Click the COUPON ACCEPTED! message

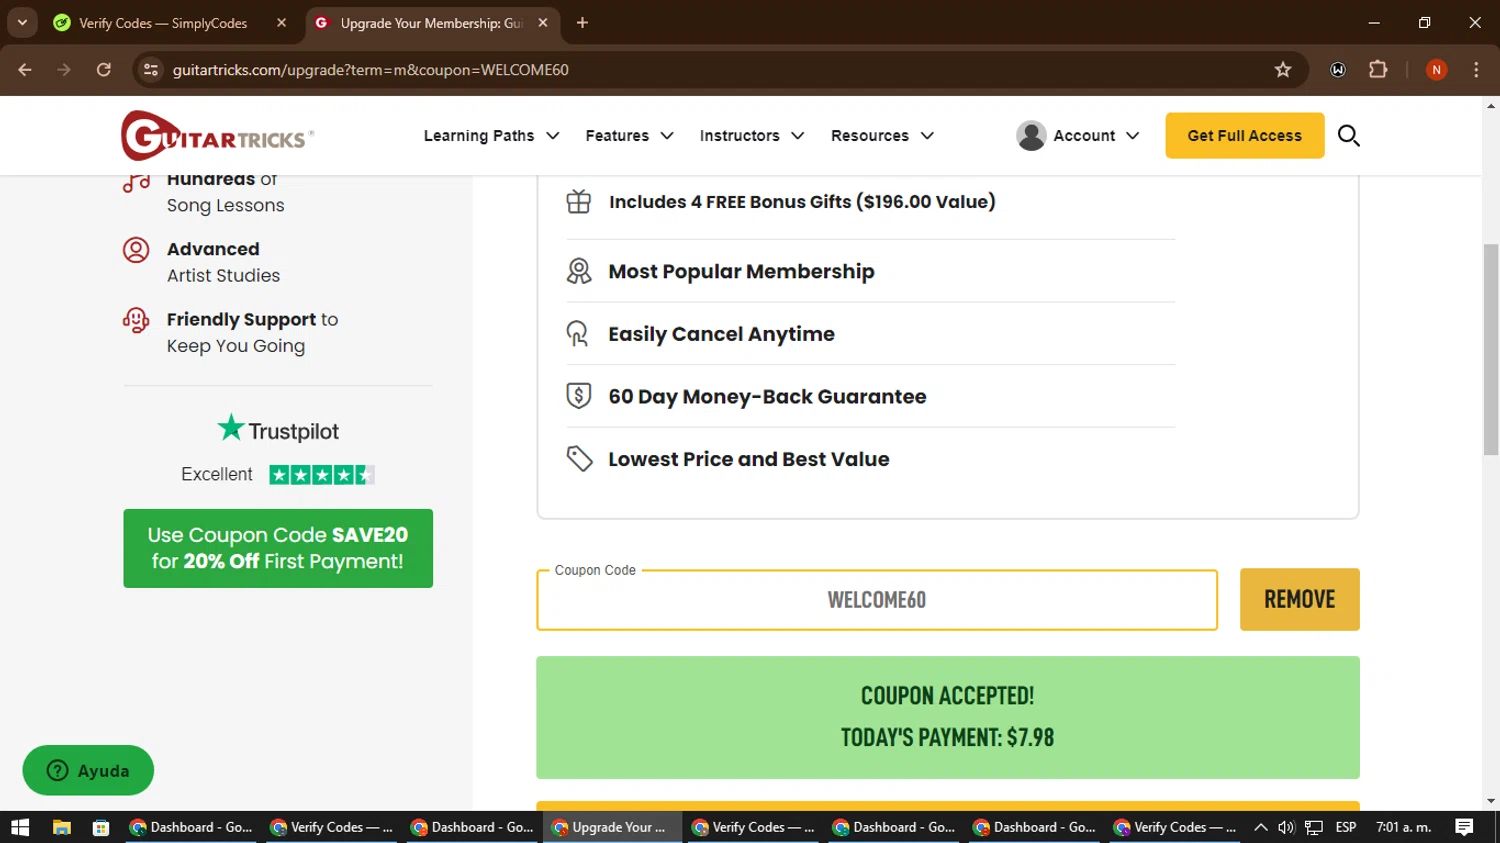[947, 695]
